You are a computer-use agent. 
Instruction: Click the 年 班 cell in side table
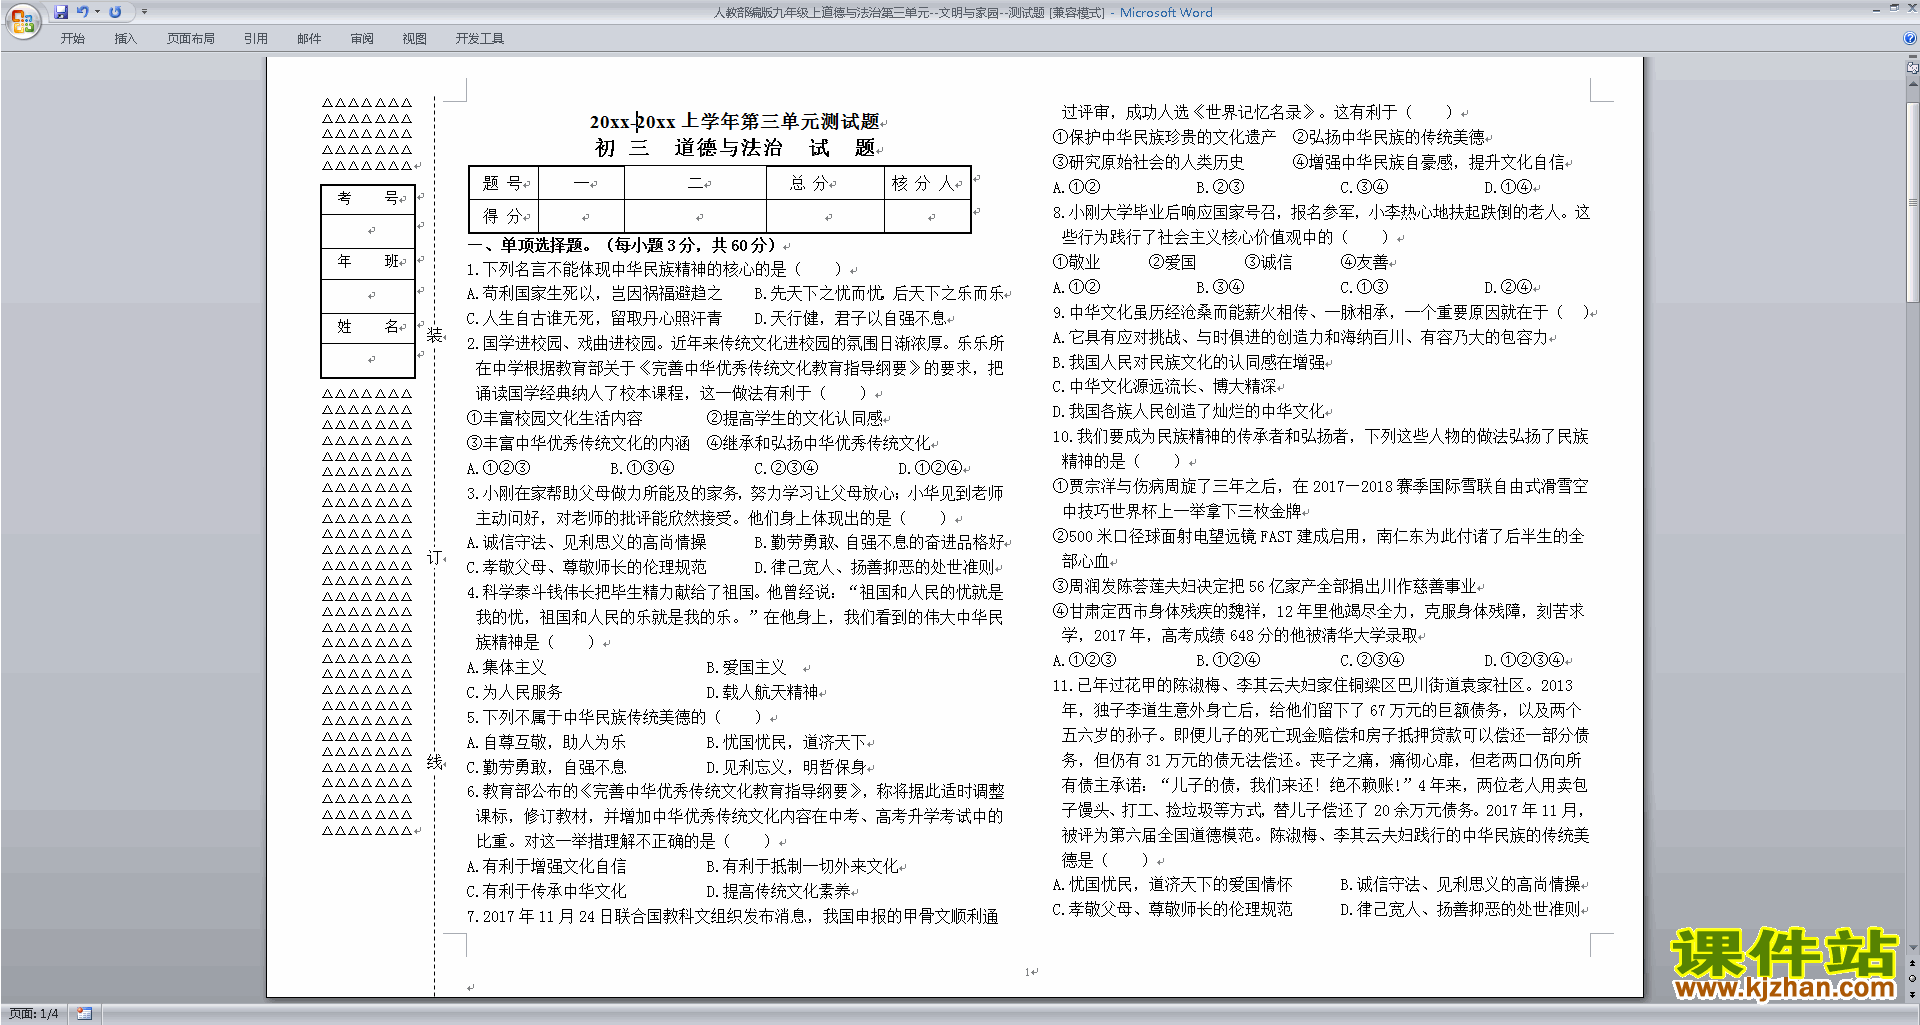coord(368,262)
